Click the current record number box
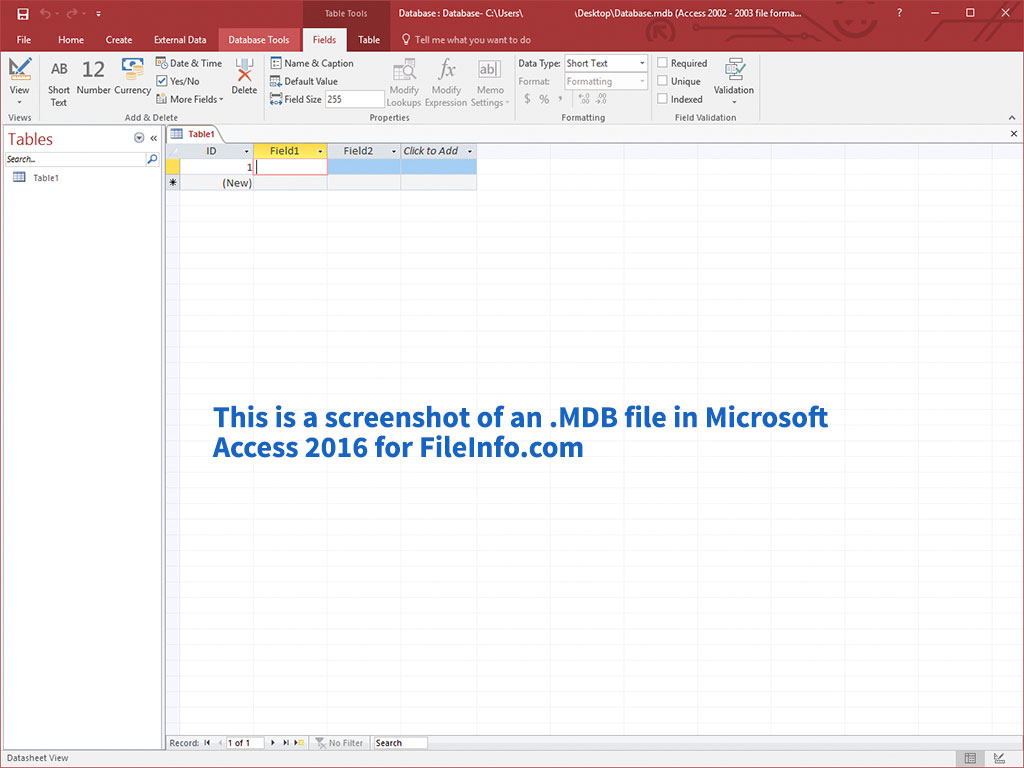The image size is (1024, 768). pyautogui.click(x=244, y=743)
